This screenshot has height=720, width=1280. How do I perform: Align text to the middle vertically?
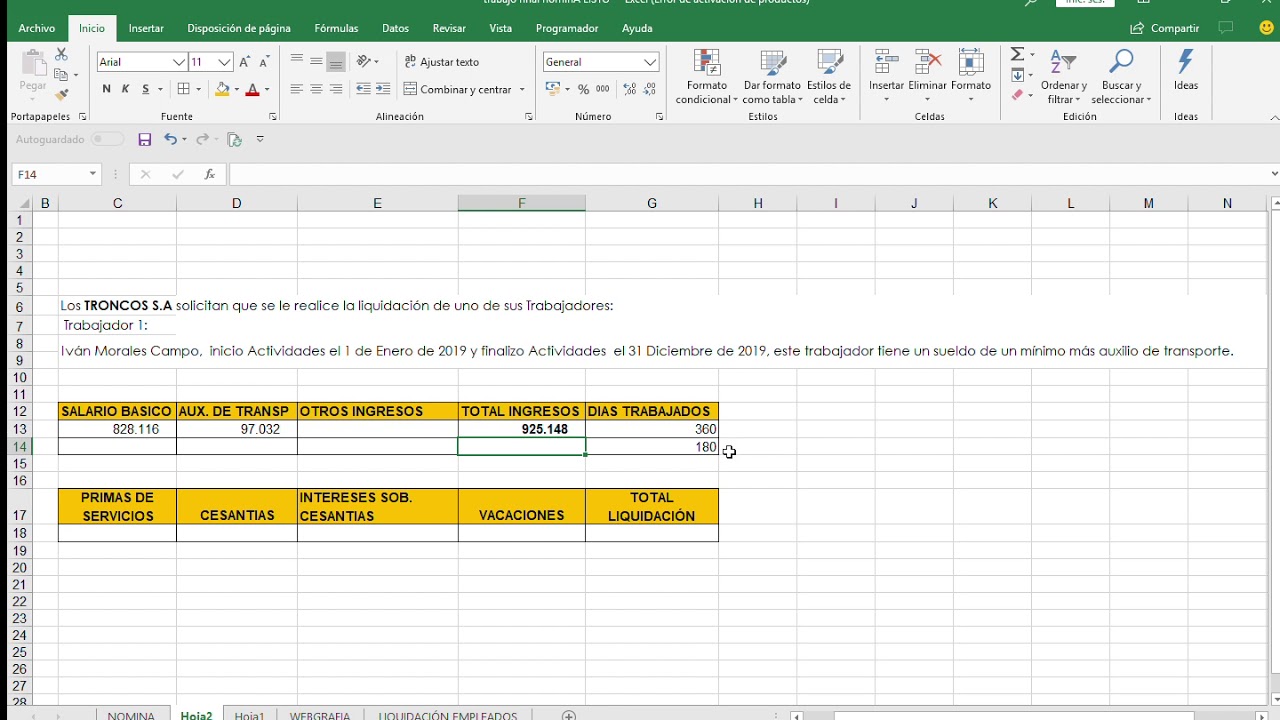click(x=316, y=61)
